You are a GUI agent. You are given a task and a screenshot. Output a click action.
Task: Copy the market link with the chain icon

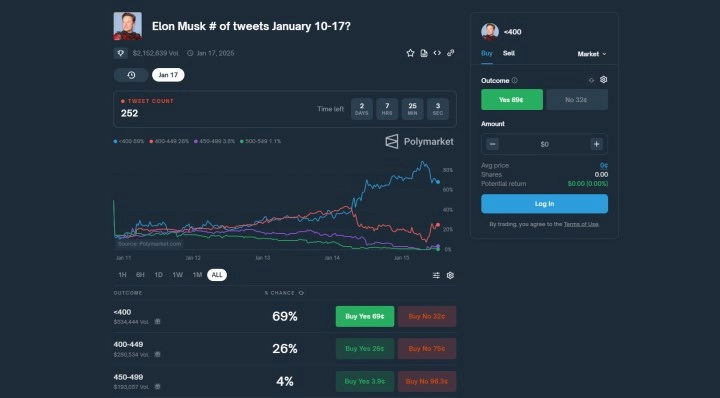[451, 53]
